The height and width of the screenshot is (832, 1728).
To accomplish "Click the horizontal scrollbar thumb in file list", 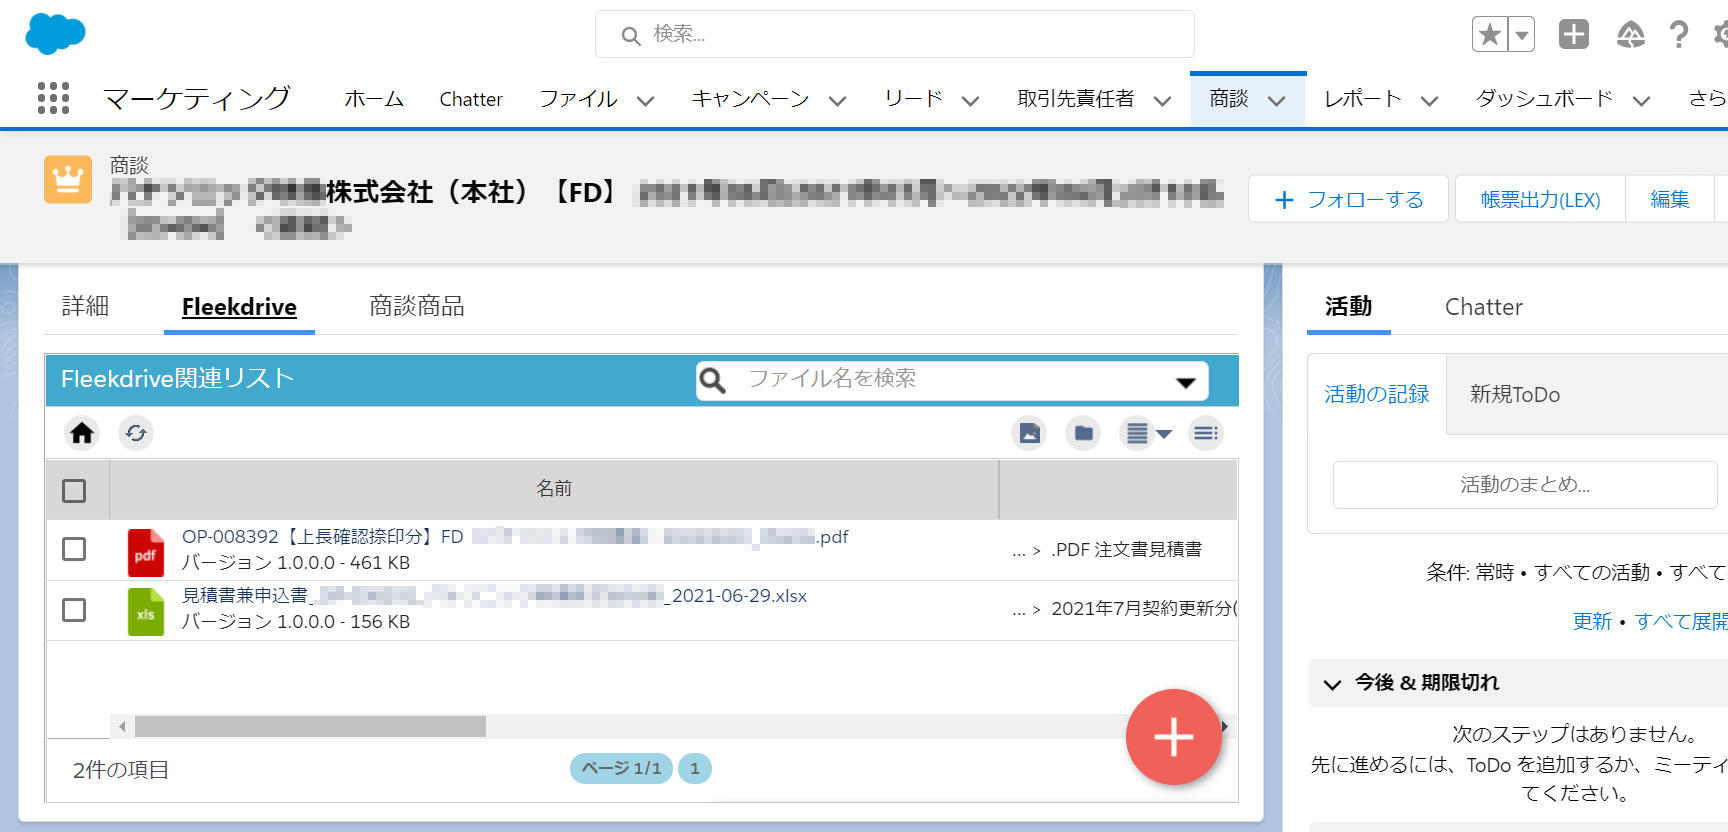I will point(310,726).
